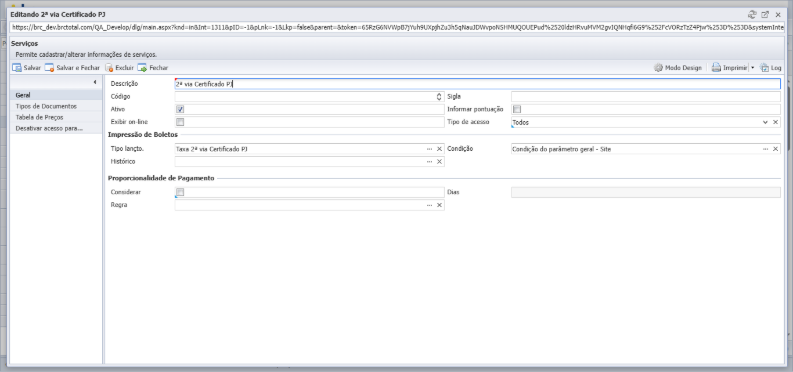The image size is (793, 372).
Task: Open the Regra lookup ellipsis
Action: coord(429,205)
